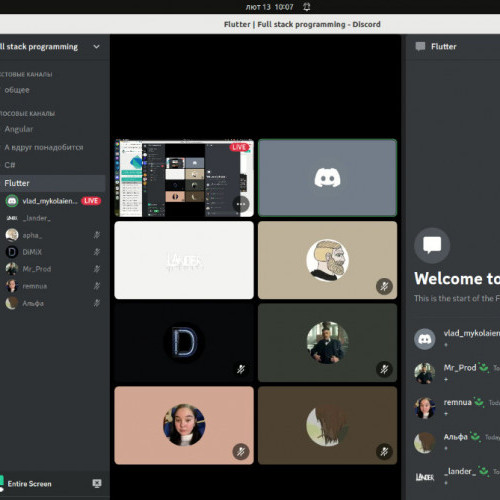Select the bearded avatar video tile
Viewport: 500px width, 500px height.
pos(327,260)
